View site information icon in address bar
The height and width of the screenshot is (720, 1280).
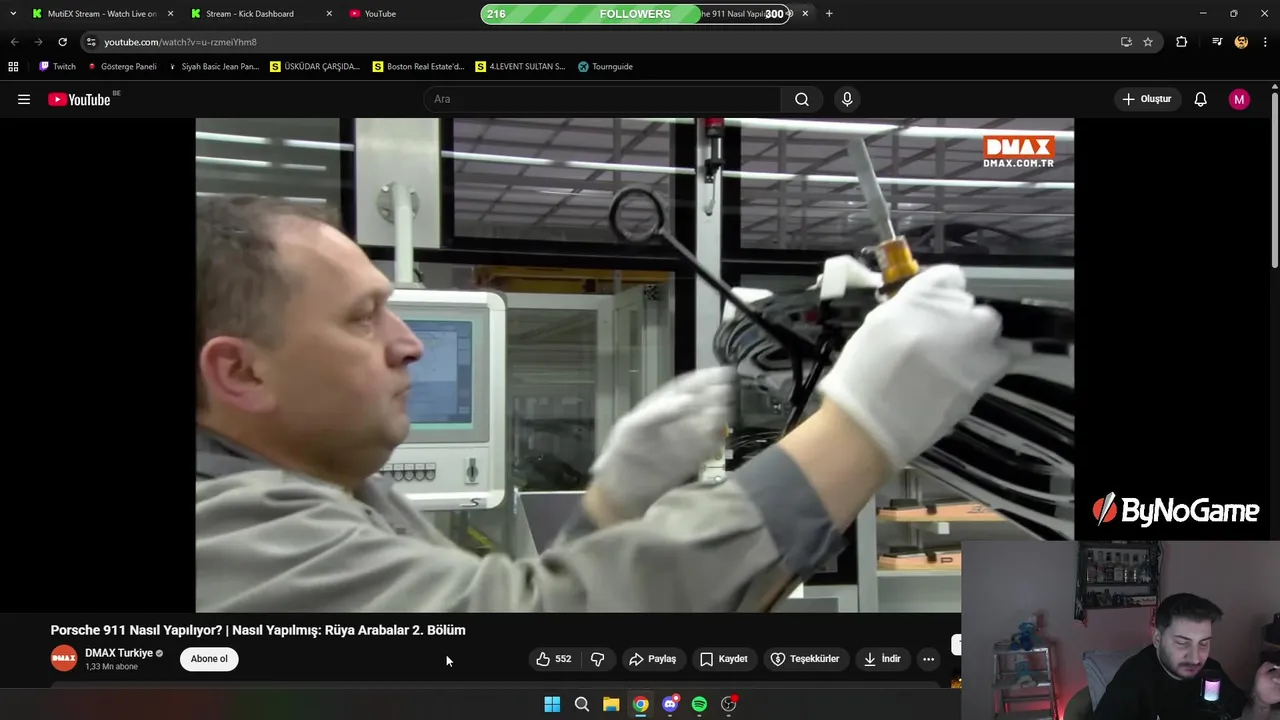click(91, 42)
